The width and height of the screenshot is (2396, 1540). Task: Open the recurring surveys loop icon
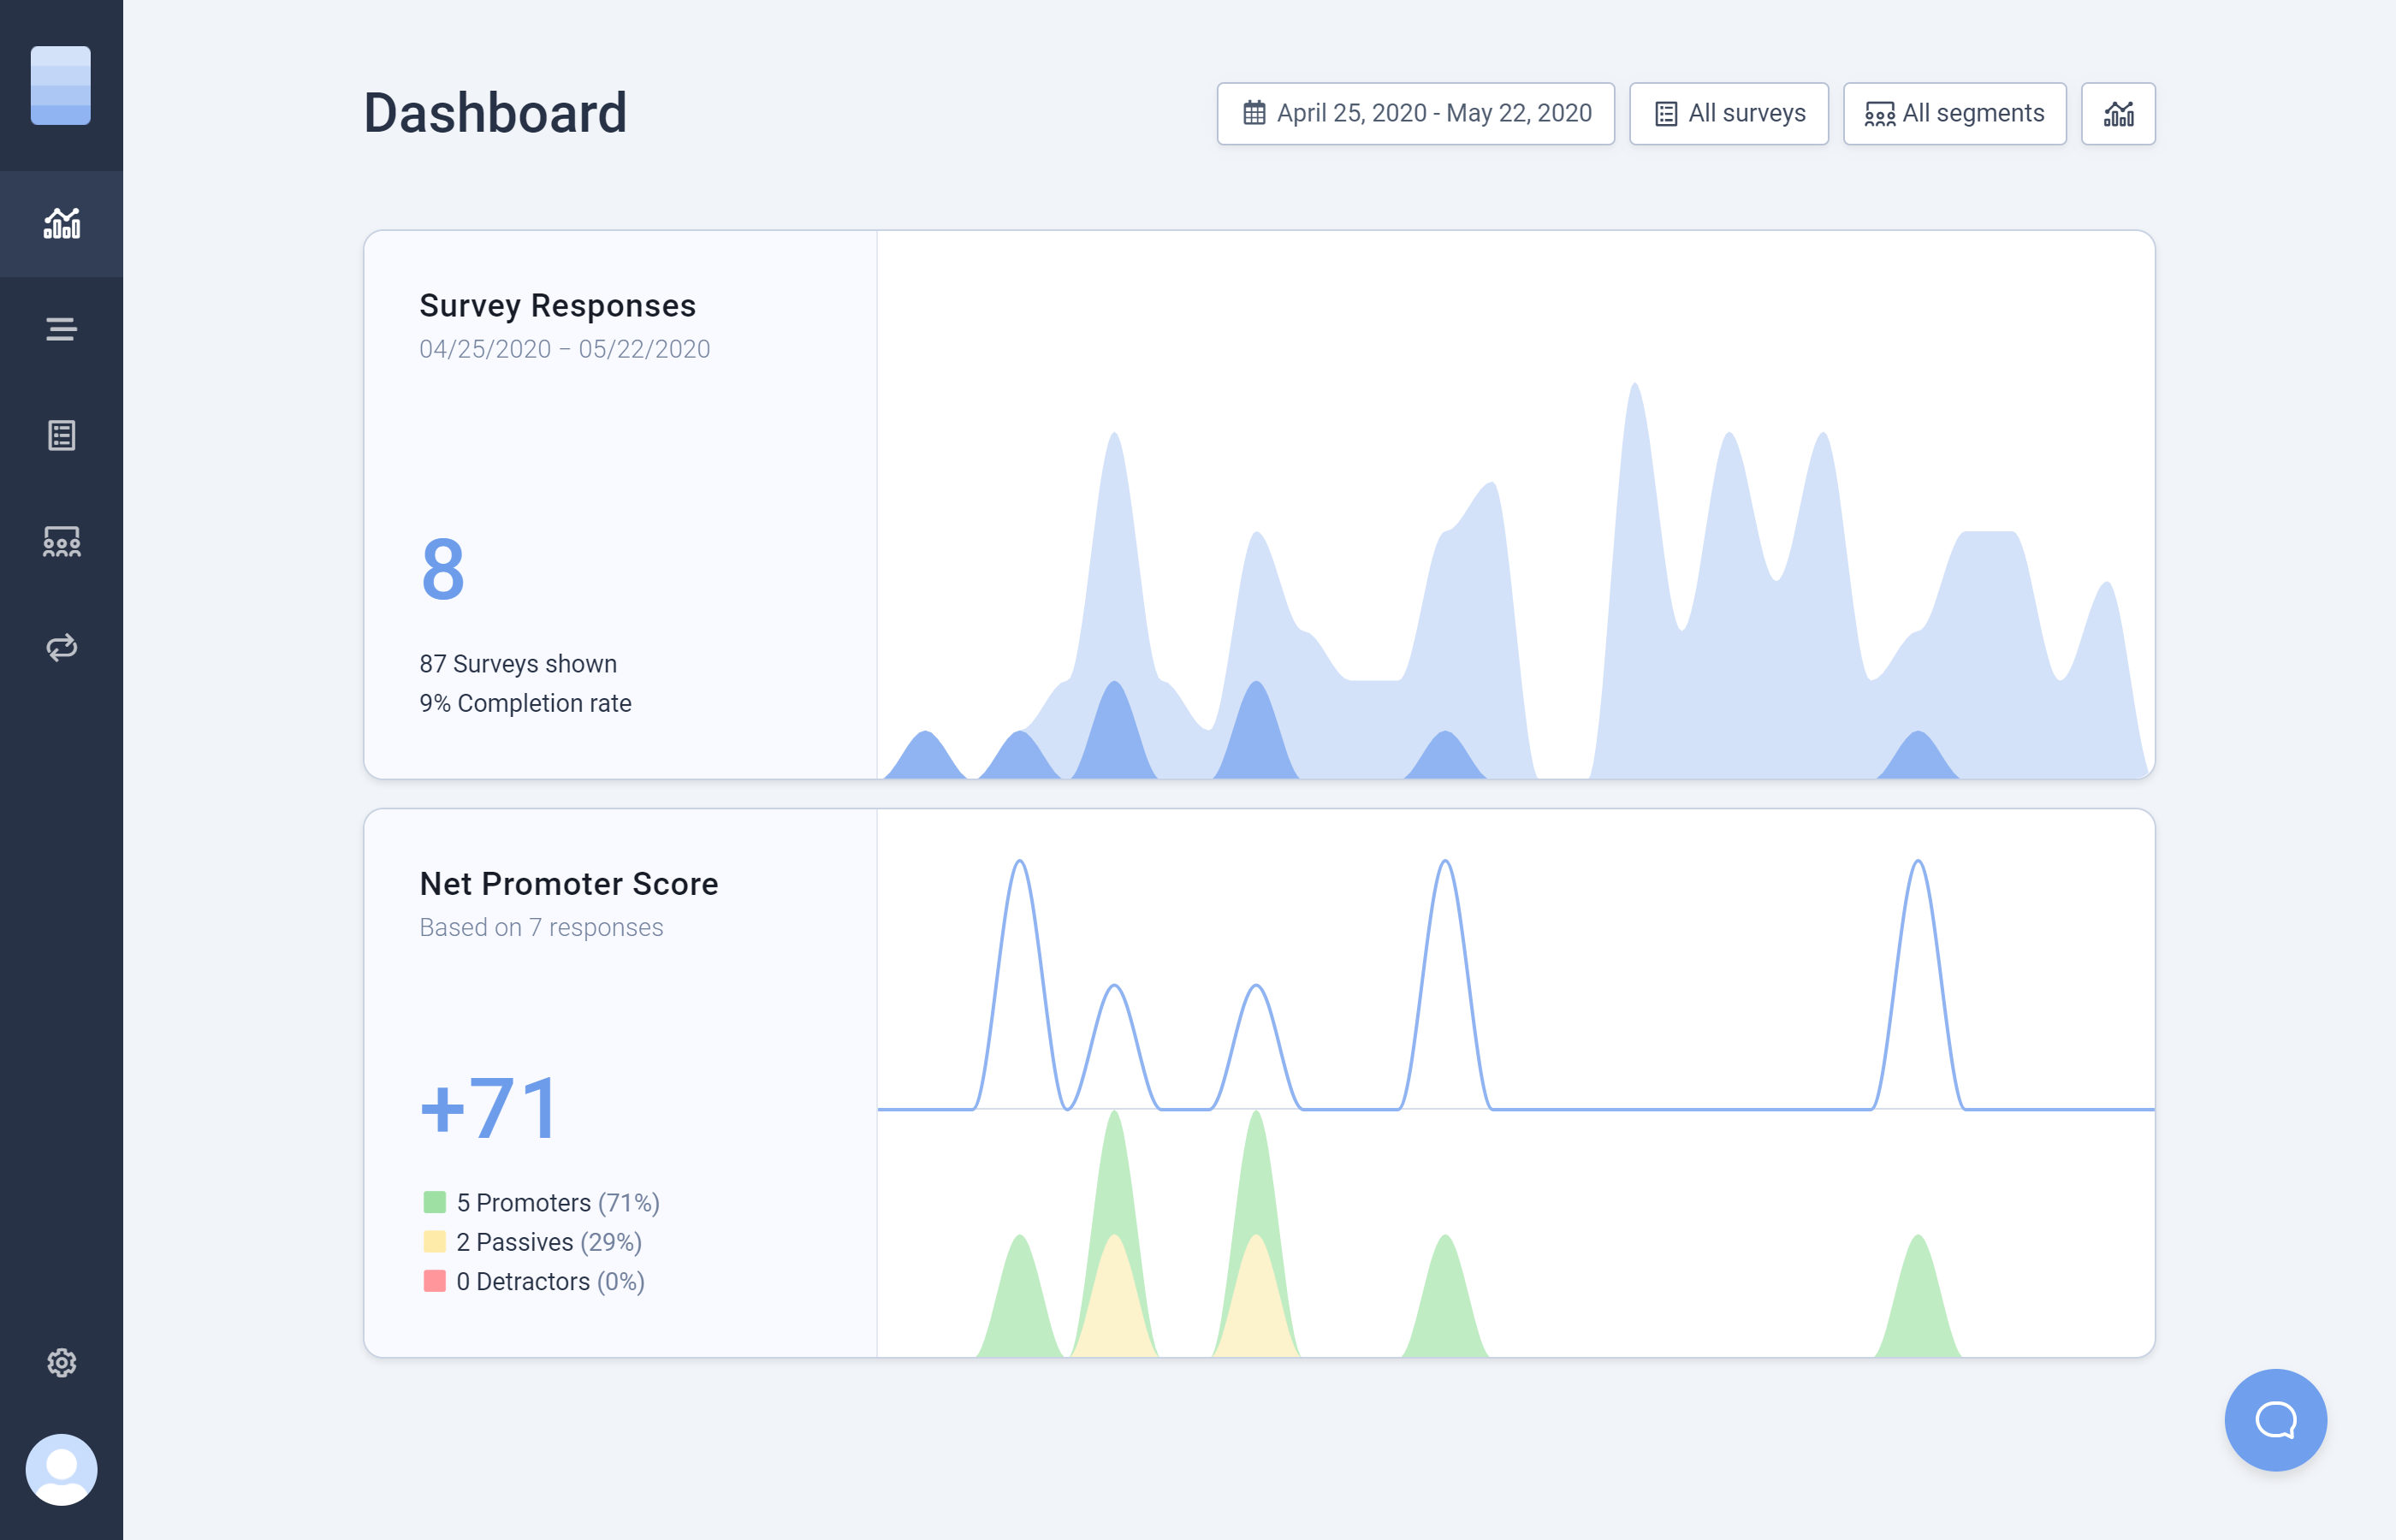[x=61, y=647]
